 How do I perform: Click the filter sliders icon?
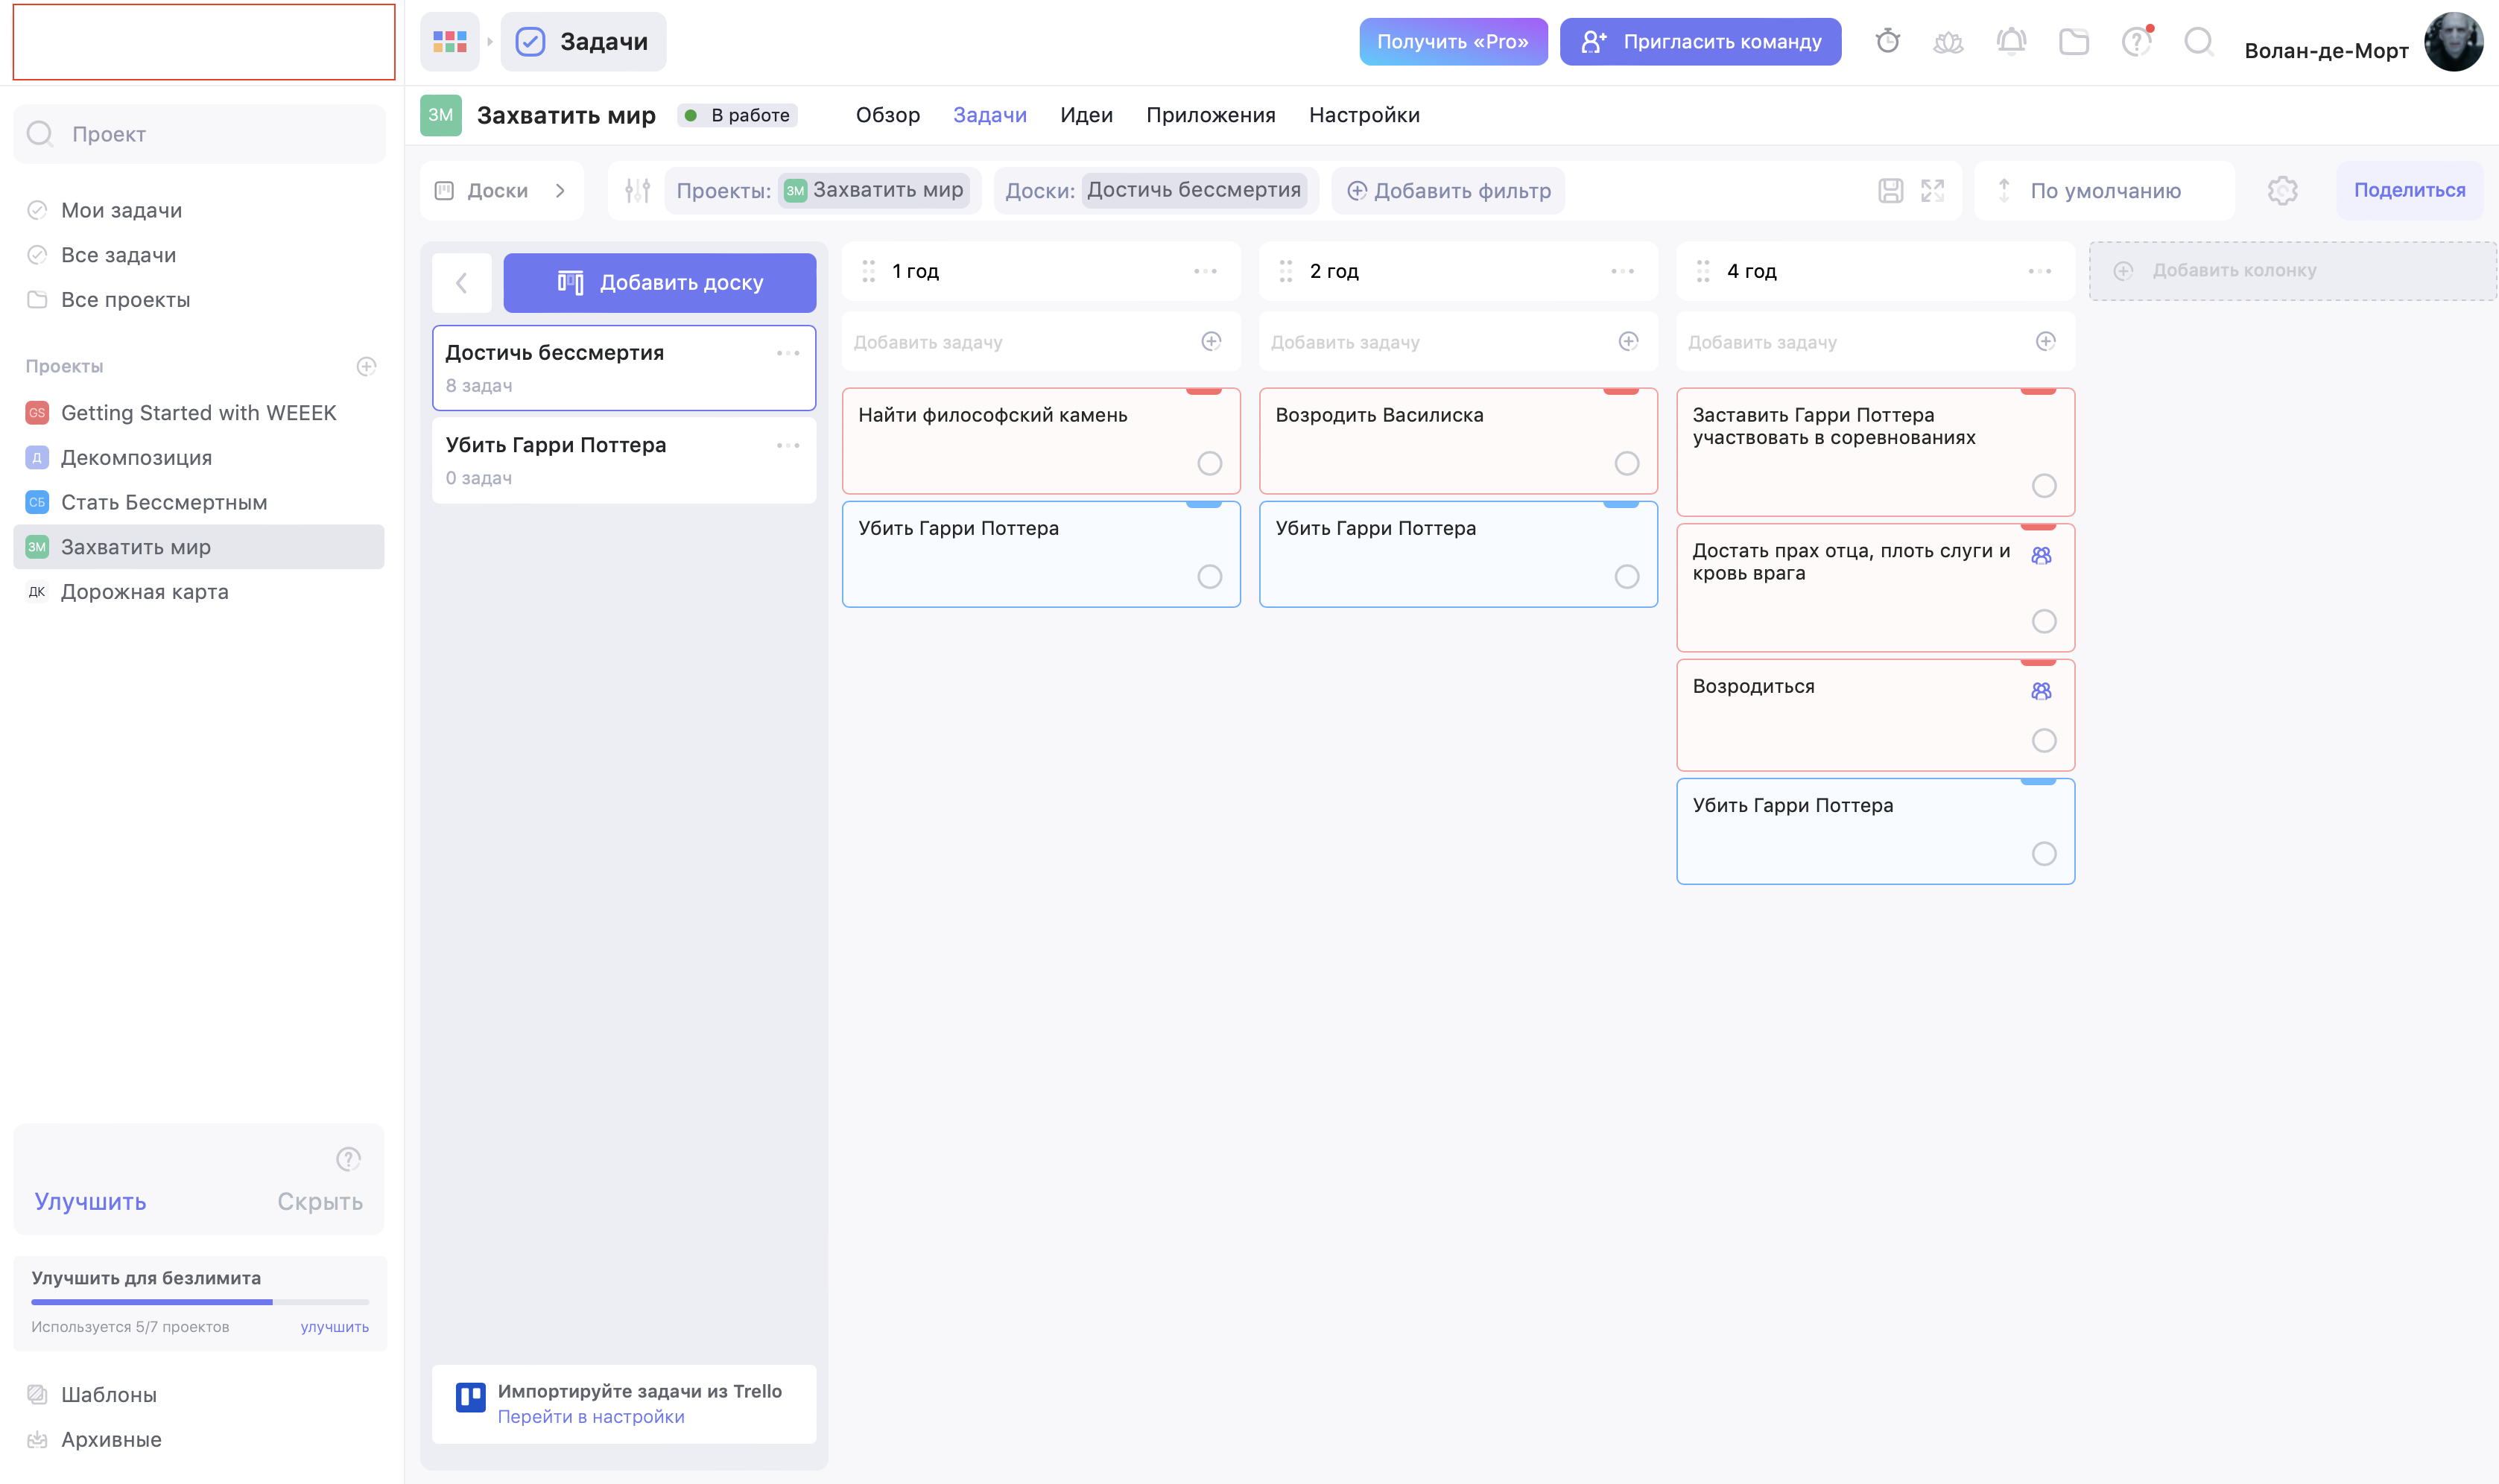[637, 190]
